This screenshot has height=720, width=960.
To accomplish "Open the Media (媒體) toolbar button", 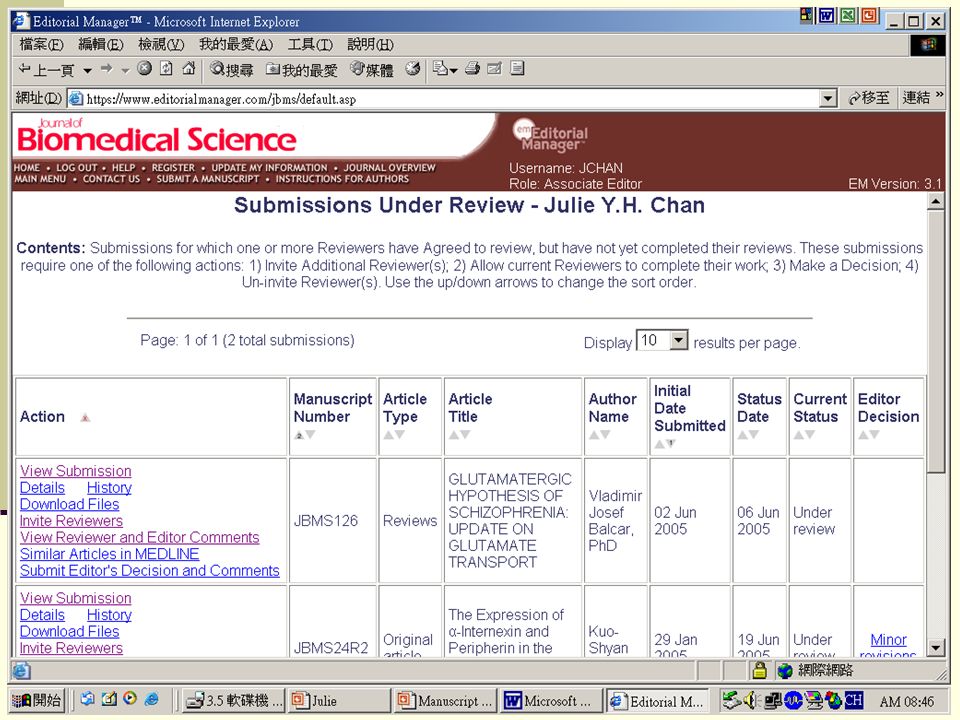I will (x=372, y=69).
